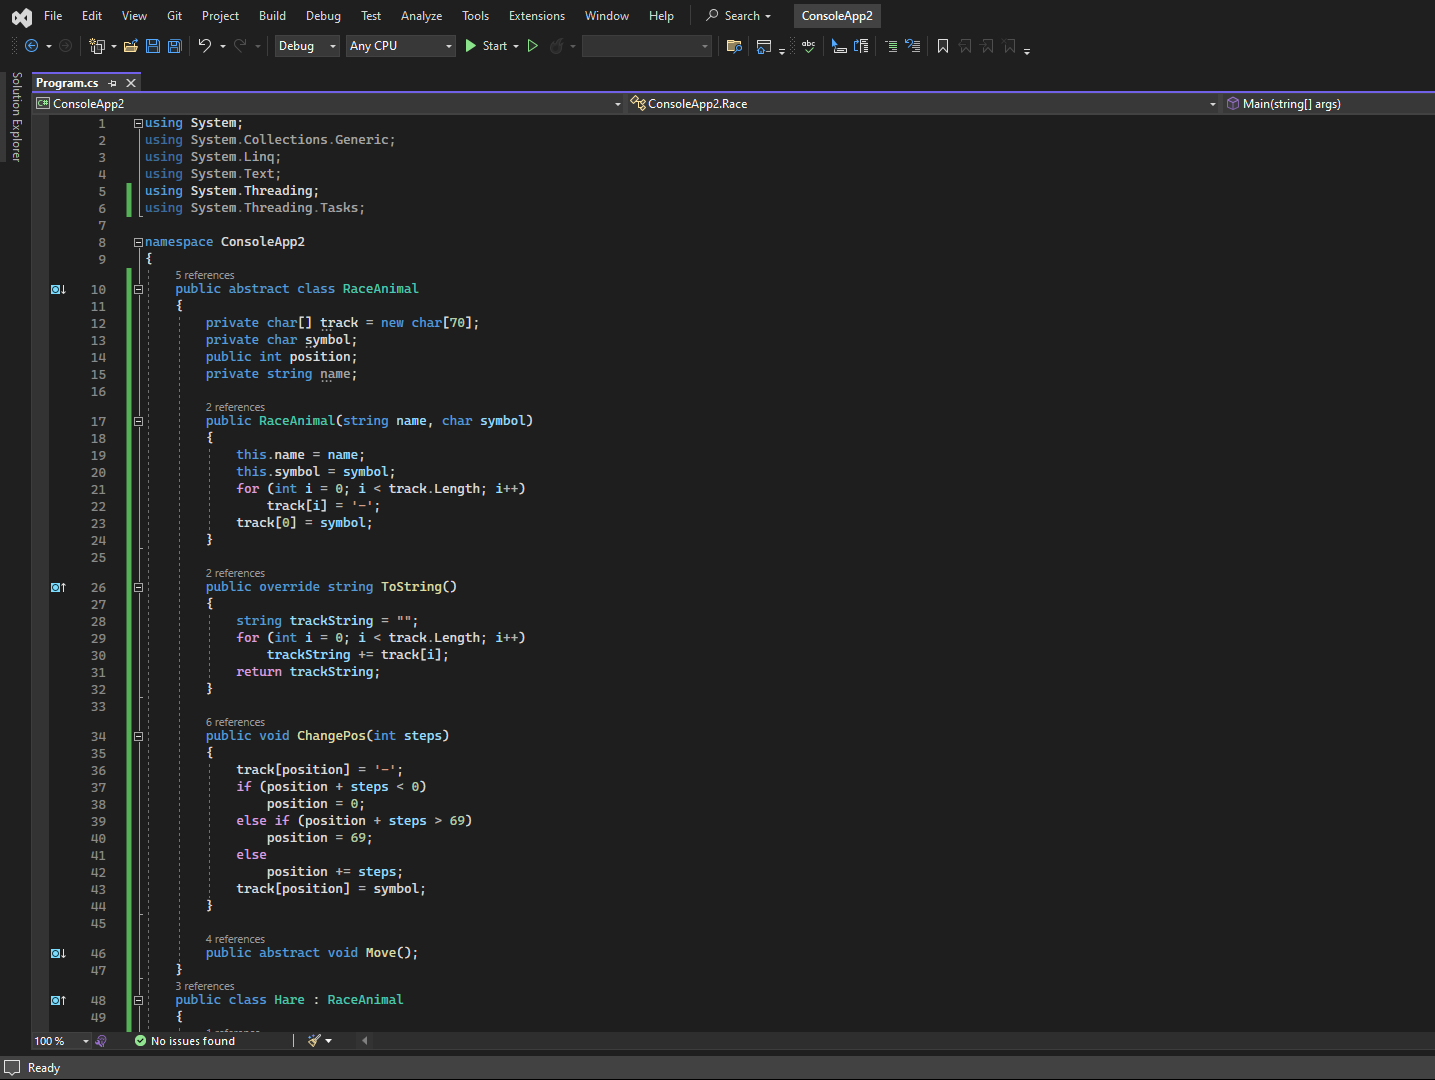Screen dimensions: 1435x1080
Task: Open the Build menu
Action: click(272, 16)
